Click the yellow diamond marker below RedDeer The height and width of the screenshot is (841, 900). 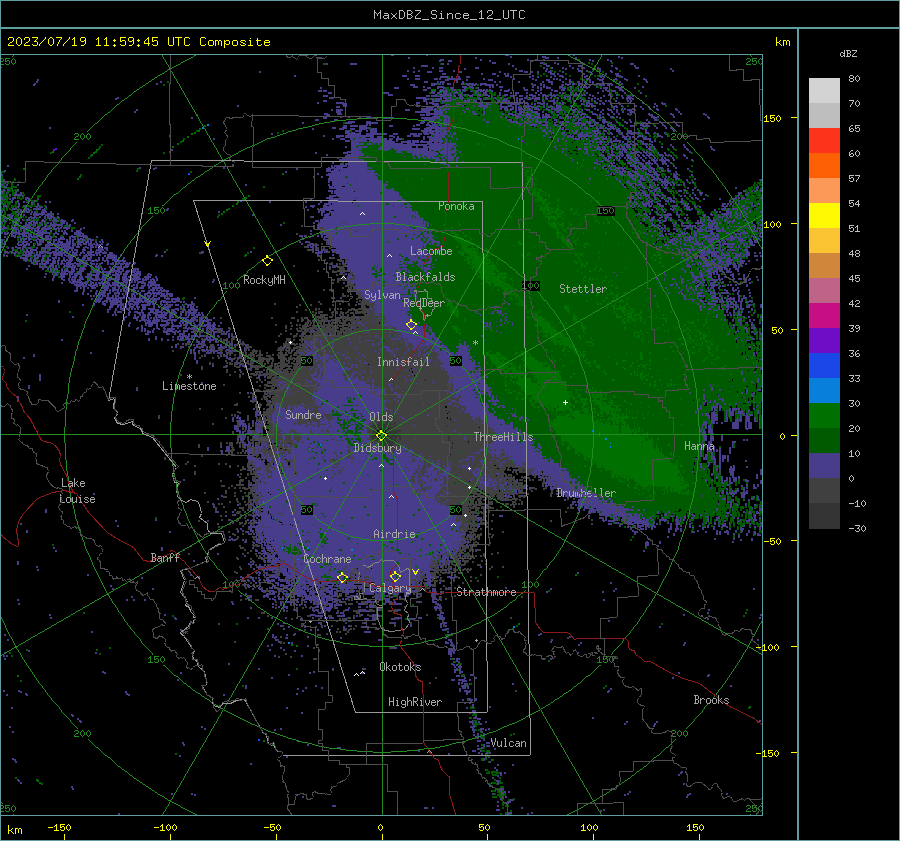tap(411, 325)
